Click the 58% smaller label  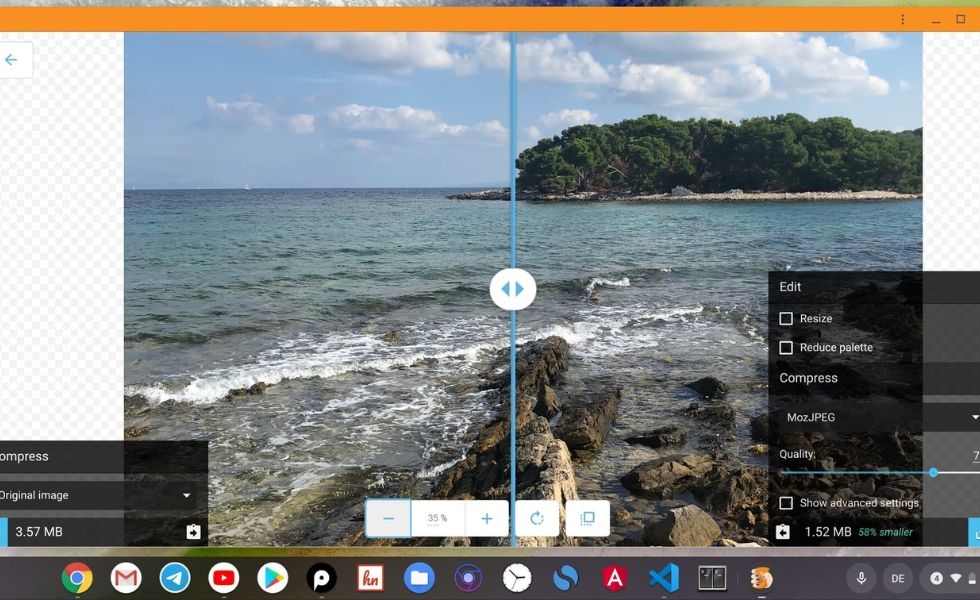click(885, 532)
